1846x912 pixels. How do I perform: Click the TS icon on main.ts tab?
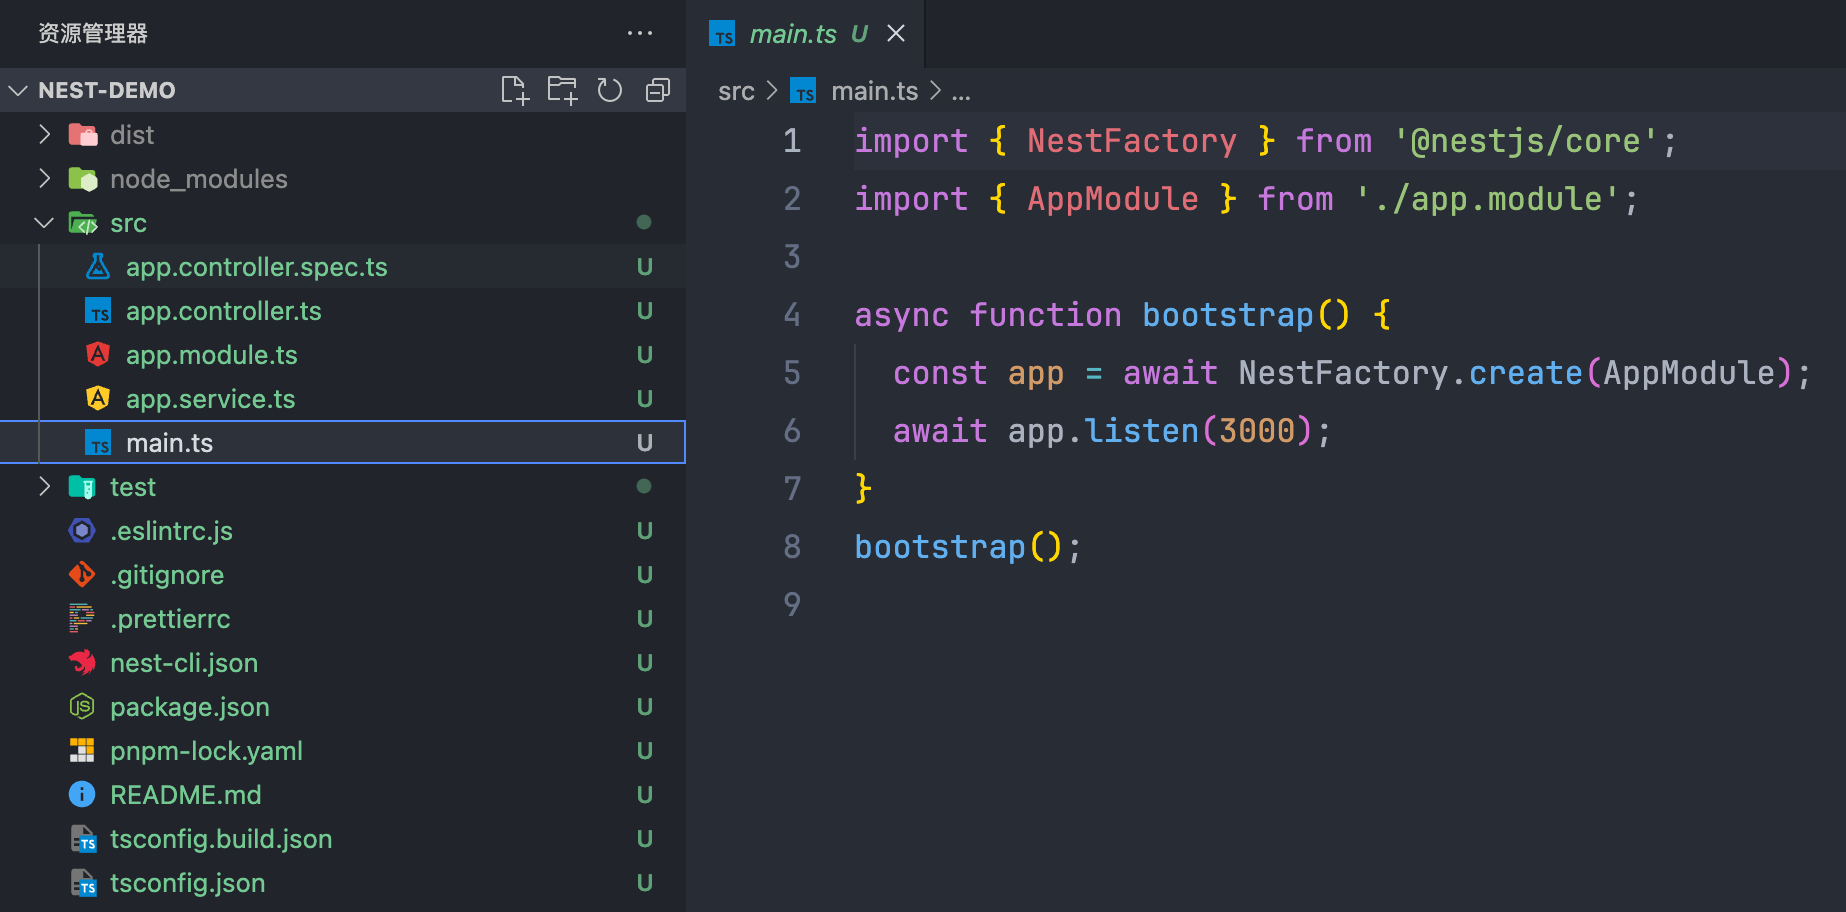tap(722, 34)
